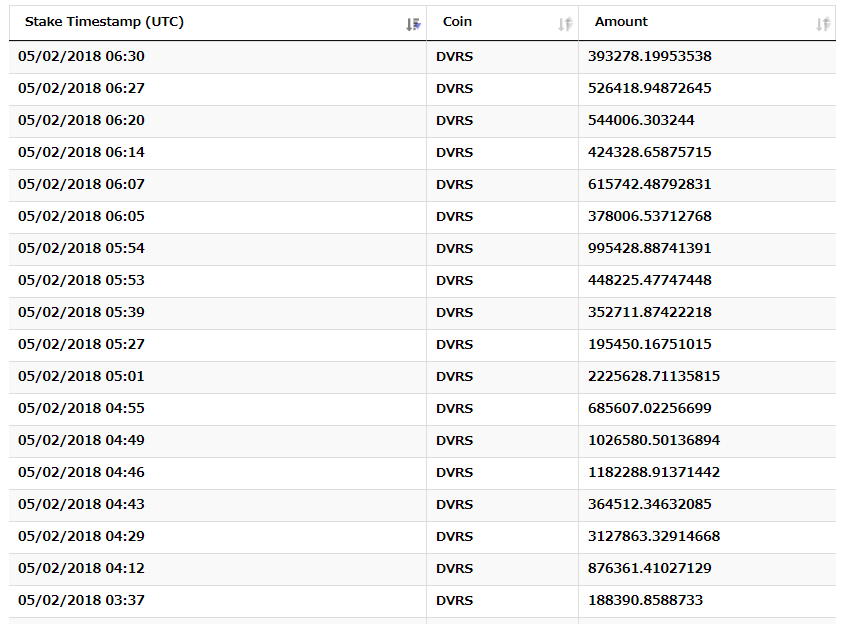The image size is (851, 624).
Task: Select the 05/02/2018 06:14 timestamp
Action: pos(81,152)
